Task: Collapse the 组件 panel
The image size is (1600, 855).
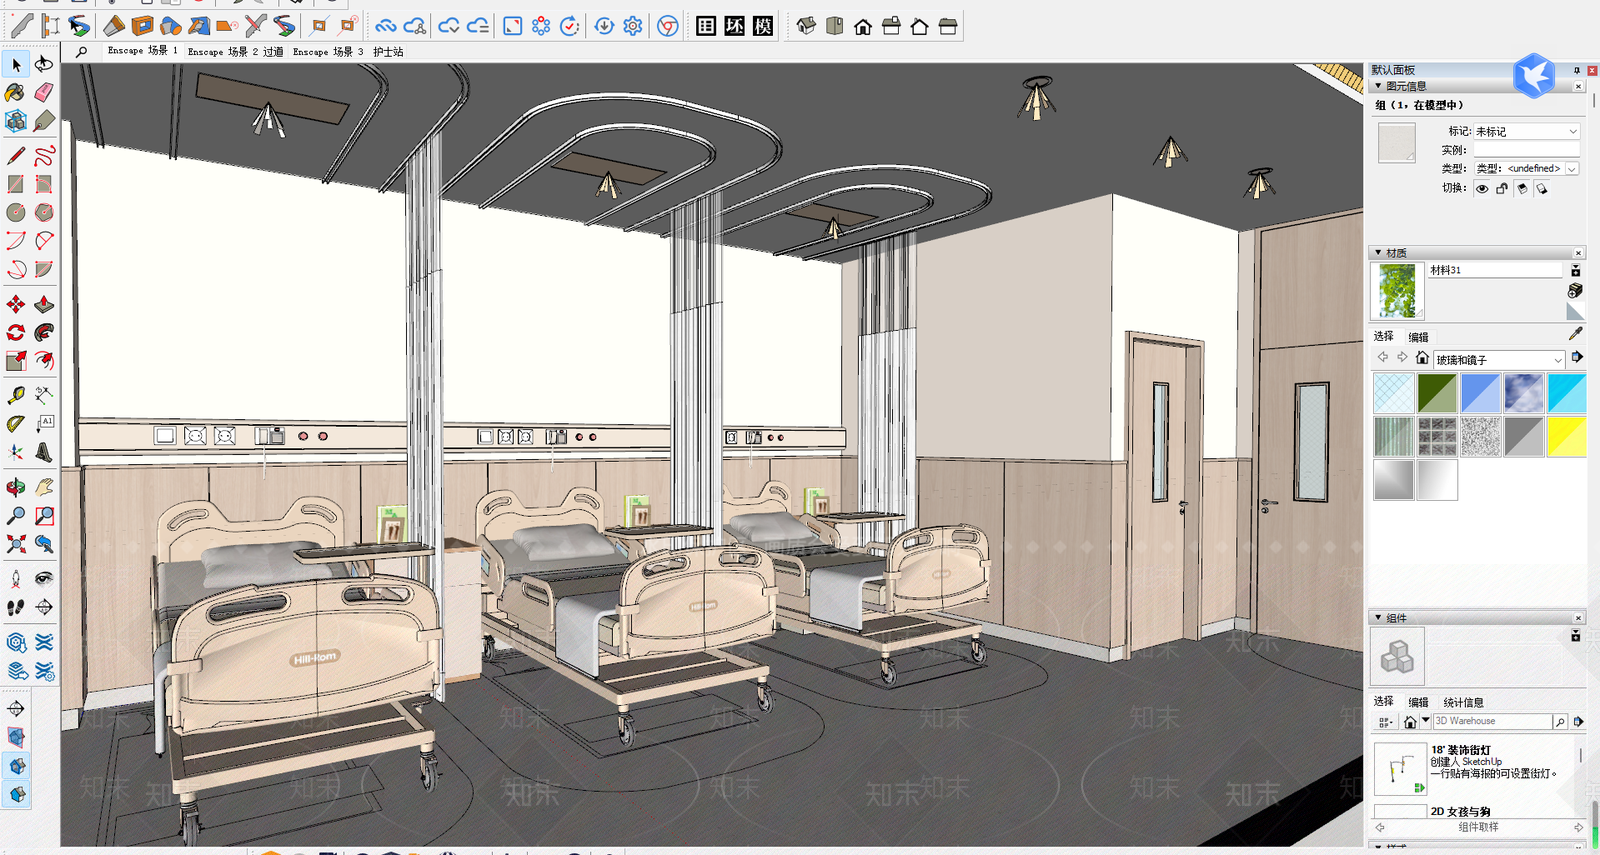Action: click(1378, 618)
